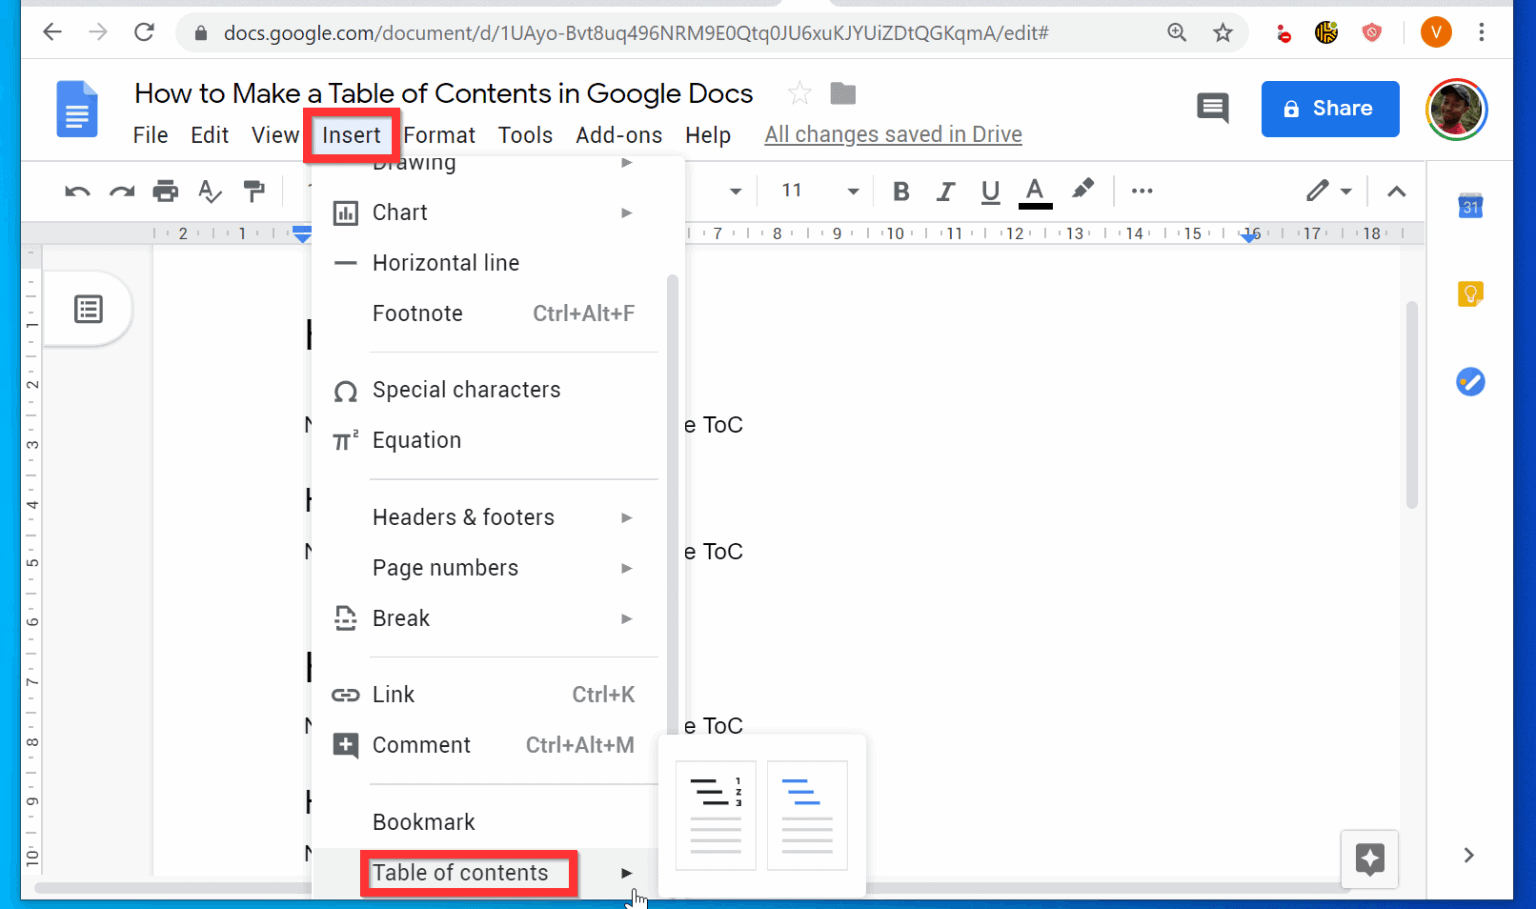This screenshot has width=1536, height=909.
Task: Open the Add-ons menu
Action: 619,135
